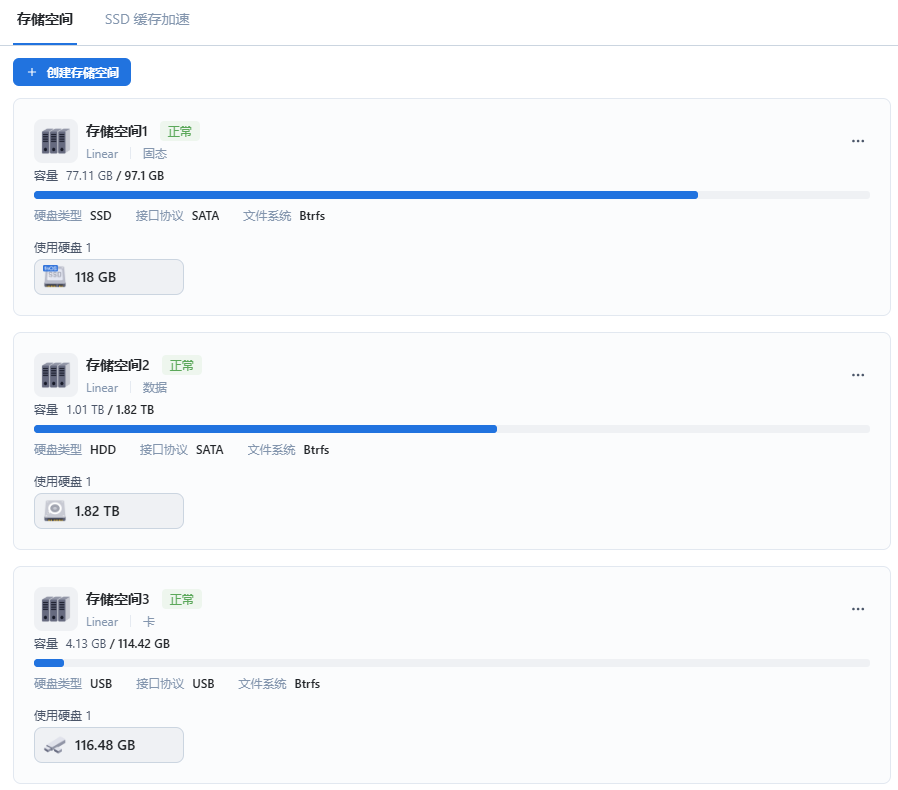This screenshot has width=898, height=790.
Task: Click the 118 GB disk chip
Action: pyautogui.click(x=109, y=277)
